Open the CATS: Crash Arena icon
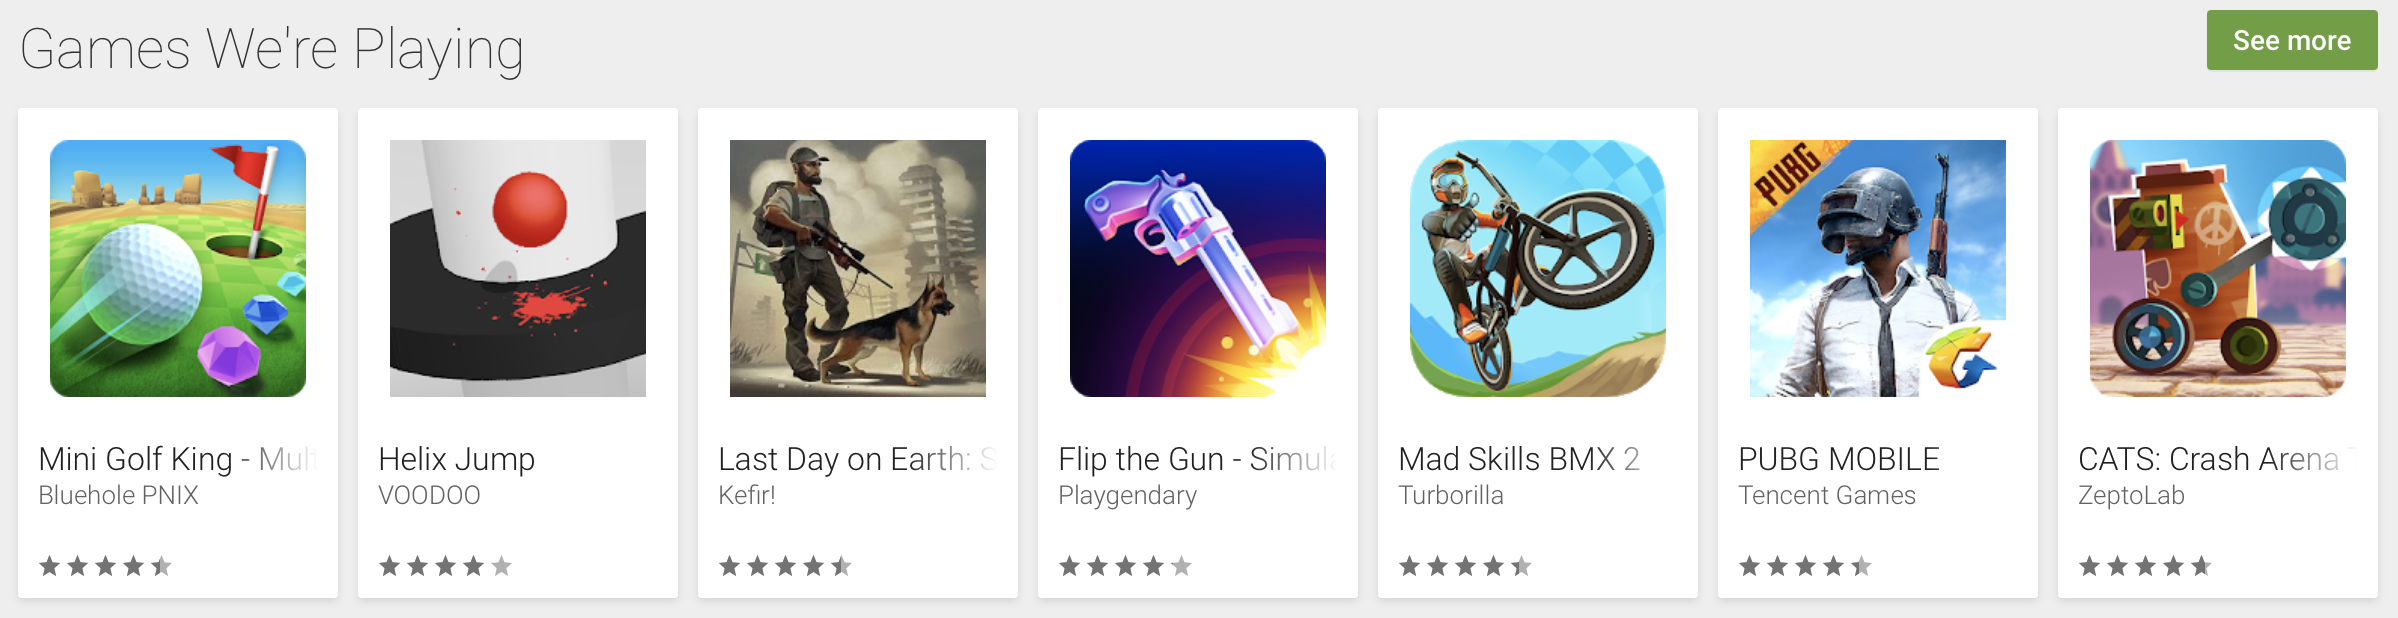The width and height of the screenshot is (2398, 618). pos(2218,268)
